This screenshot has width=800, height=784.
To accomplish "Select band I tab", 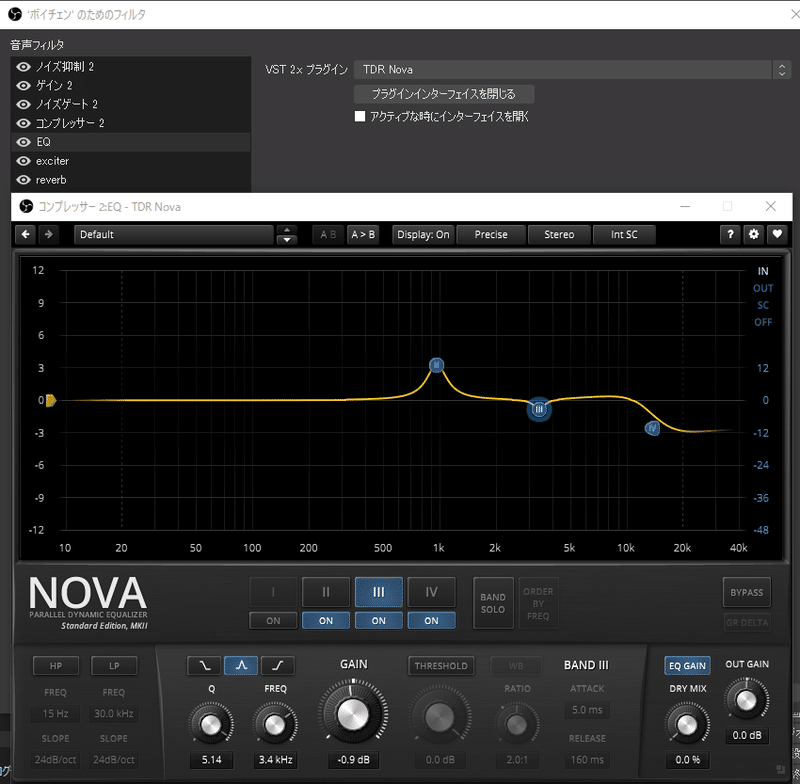I will 273,592.
